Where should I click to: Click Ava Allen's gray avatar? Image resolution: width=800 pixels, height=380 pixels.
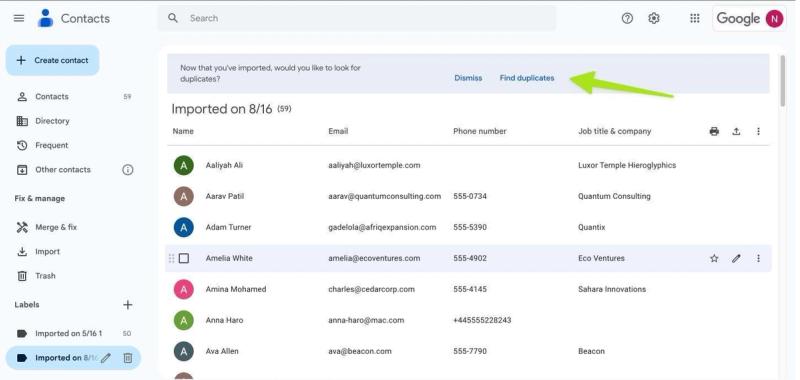[184, 351]
